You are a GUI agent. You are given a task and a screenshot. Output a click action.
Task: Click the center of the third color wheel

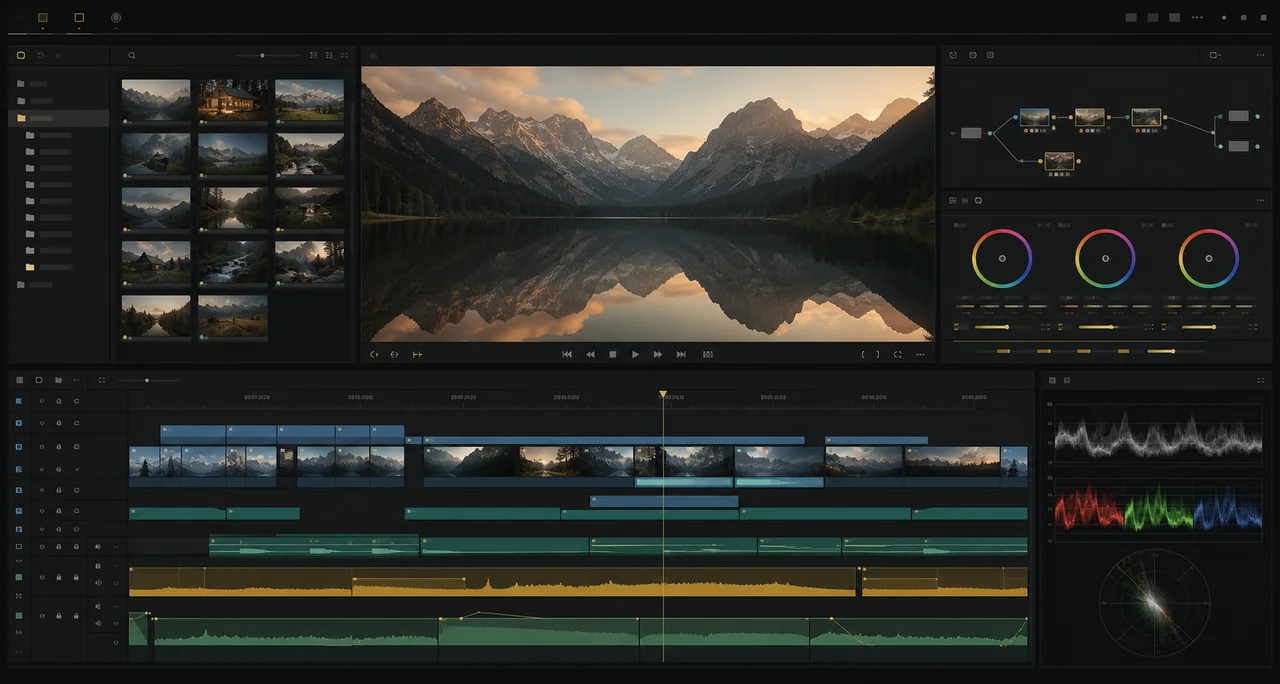click(x=1209, y=258)
